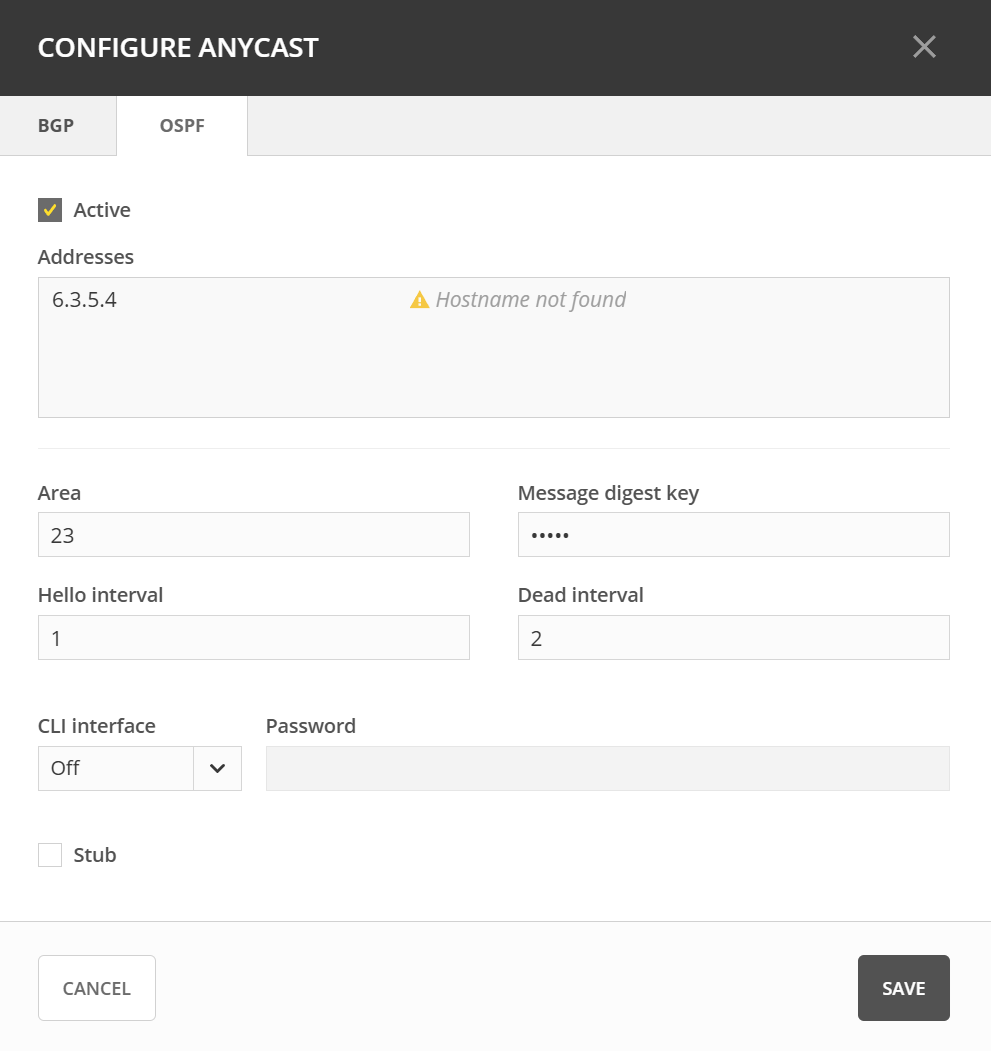This screenshot has height=1051, width=991.
Task: Select the 6.3.5.4 address entry
Action: coord(84,300)
